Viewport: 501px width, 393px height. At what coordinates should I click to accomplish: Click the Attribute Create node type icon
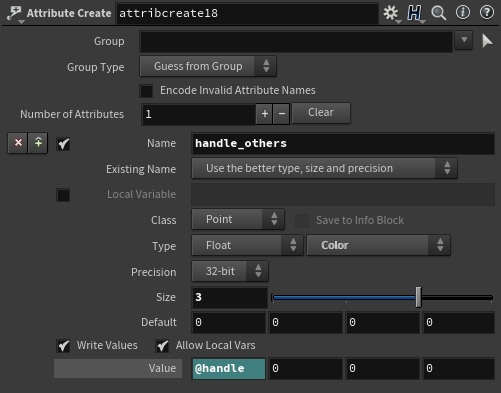pos(14,13)
